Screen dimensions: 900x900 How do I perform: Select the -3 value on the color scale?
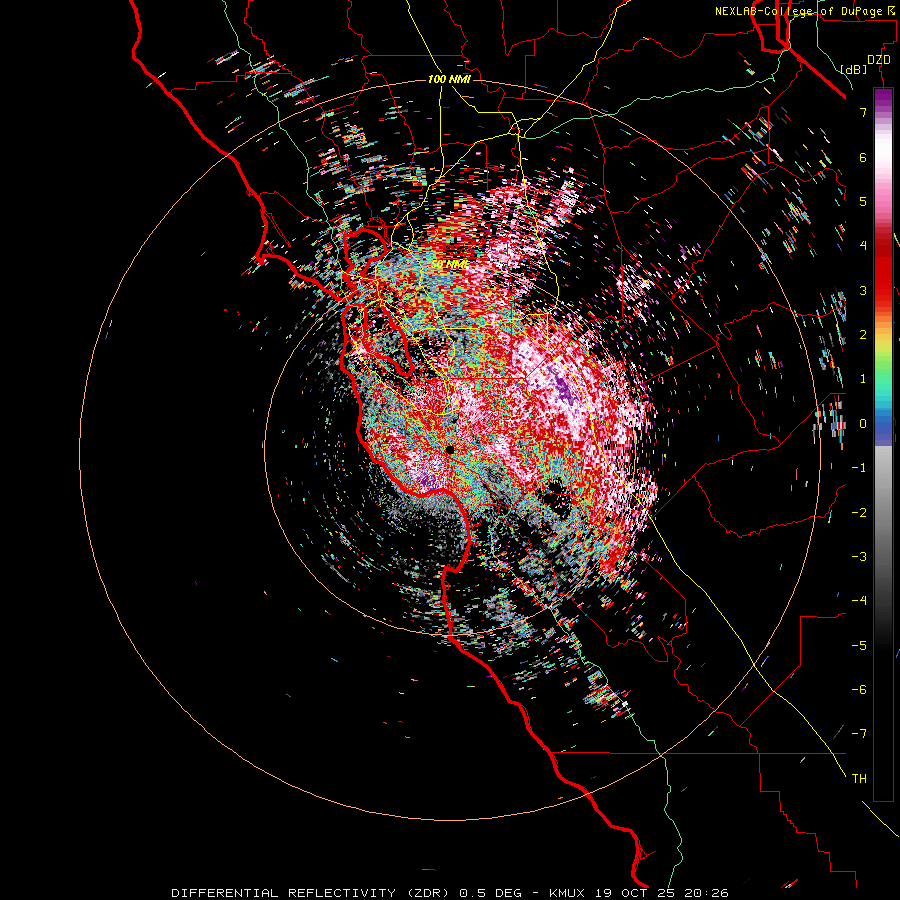[859, 556]
